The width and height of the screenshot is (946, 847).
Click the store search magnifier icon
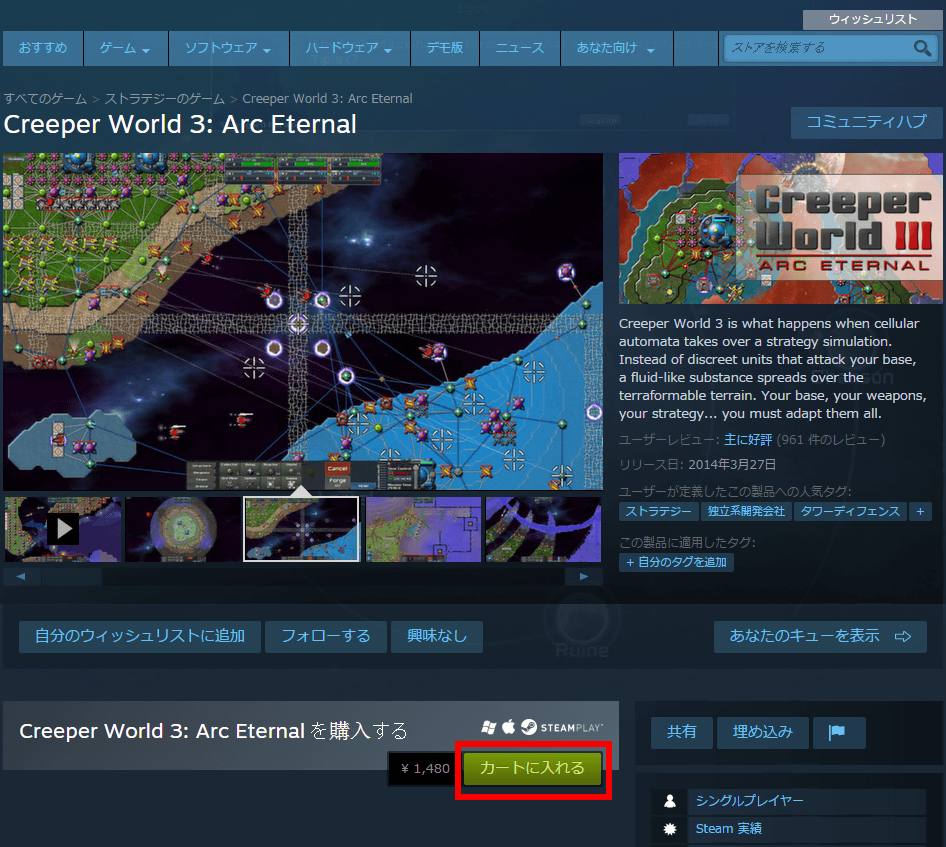[922, 48]
